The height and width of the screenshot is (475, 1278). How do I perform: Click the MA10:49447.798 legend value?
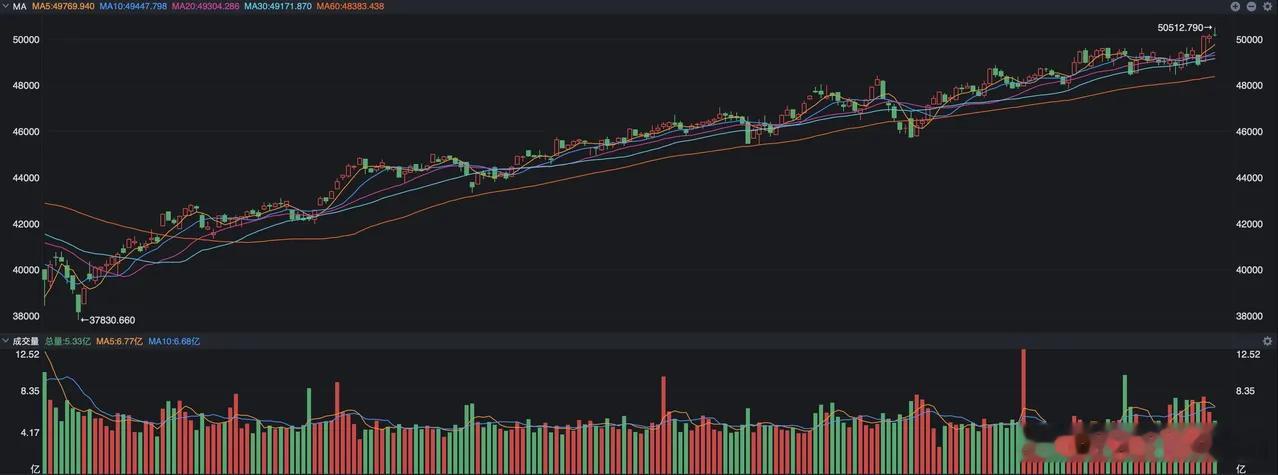point(134,6)
